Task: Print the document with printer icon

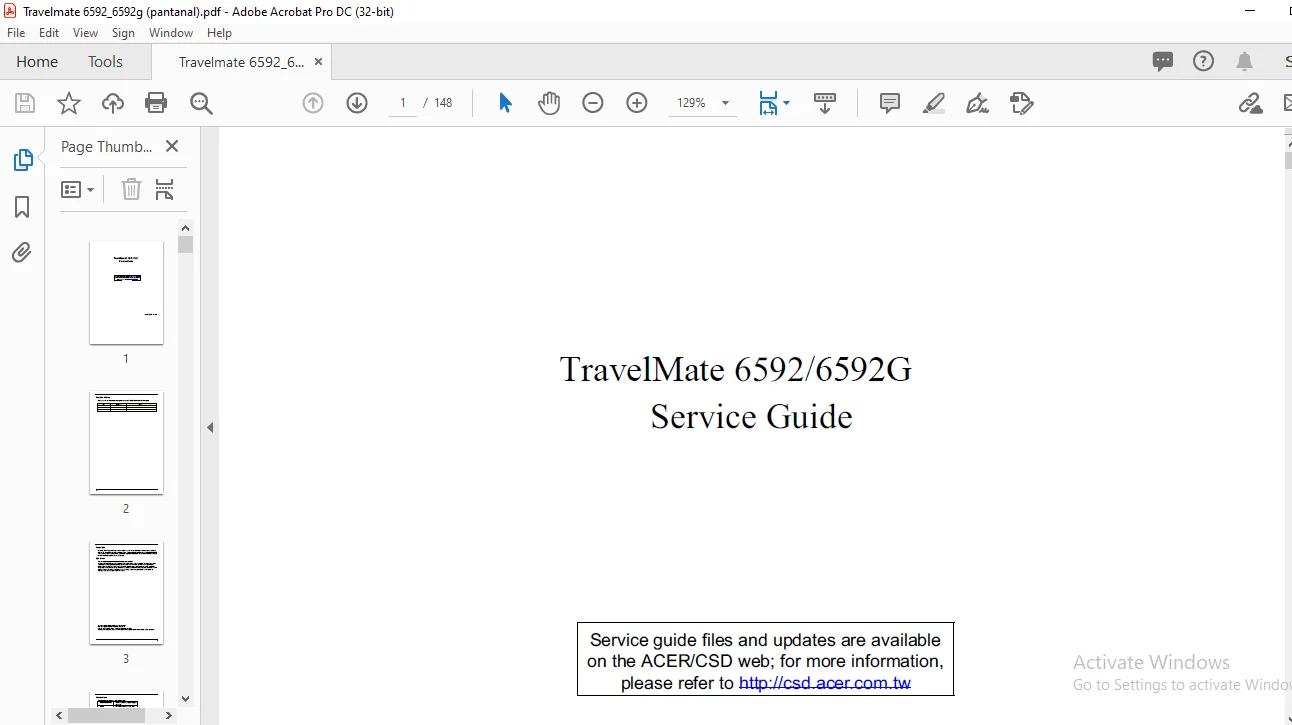Action: pos(156,103)
